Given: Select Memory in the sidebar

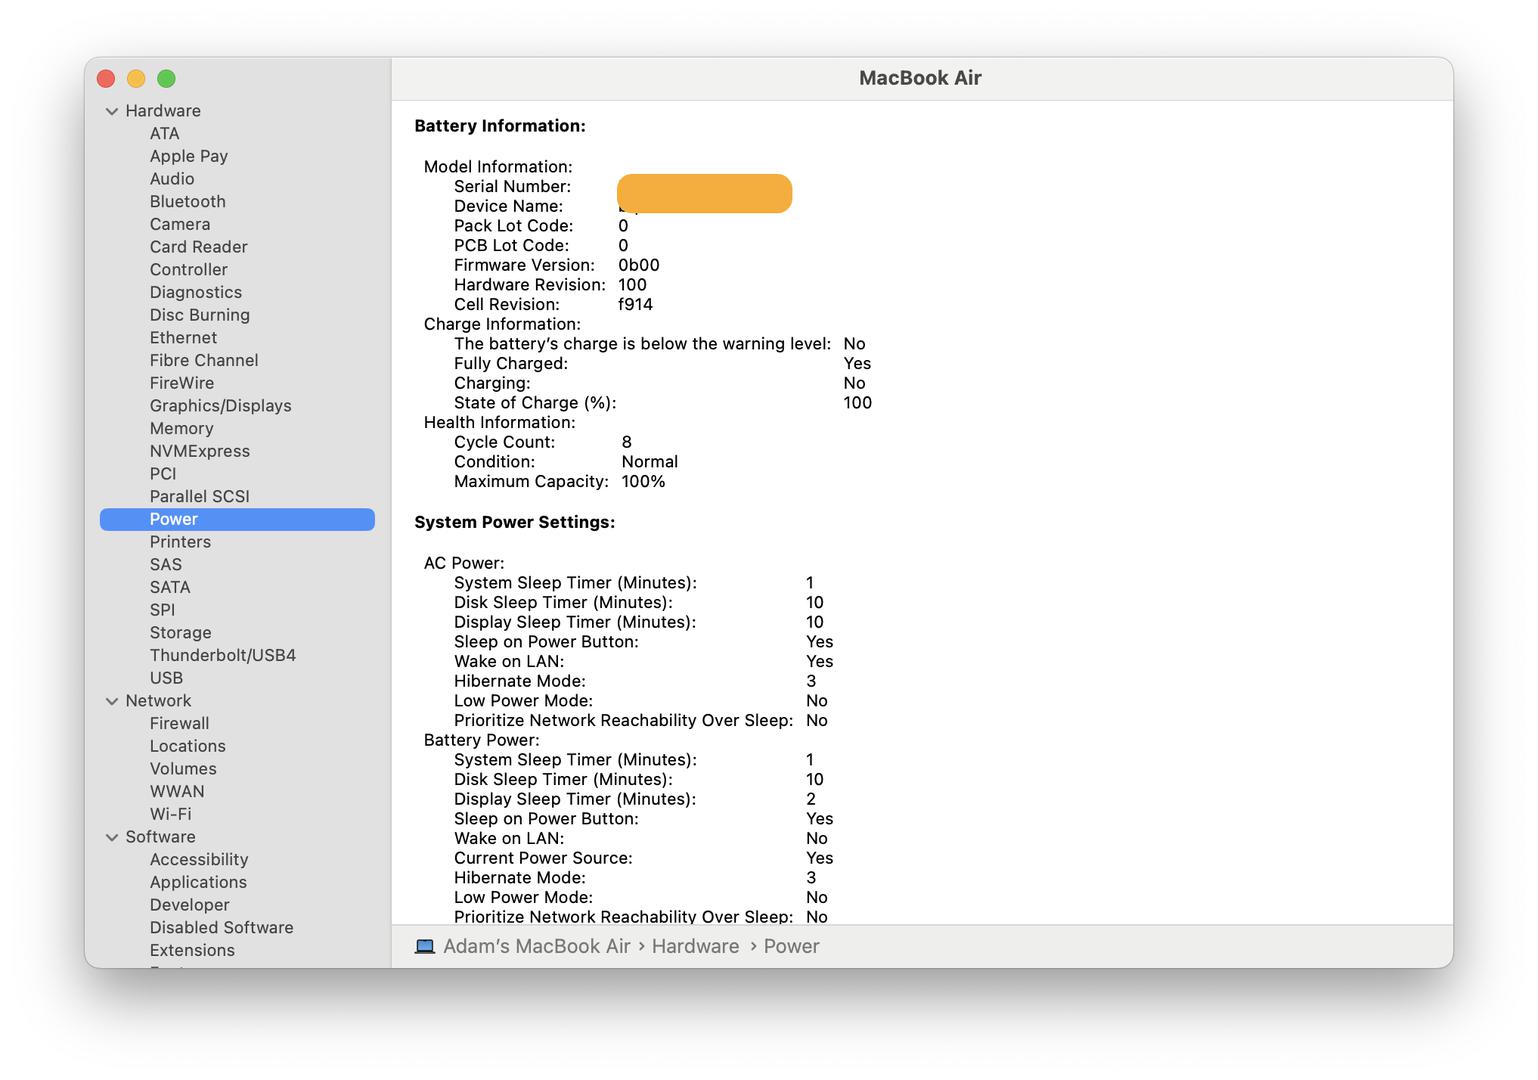Looking at the screenshot, I should [182, 428].
